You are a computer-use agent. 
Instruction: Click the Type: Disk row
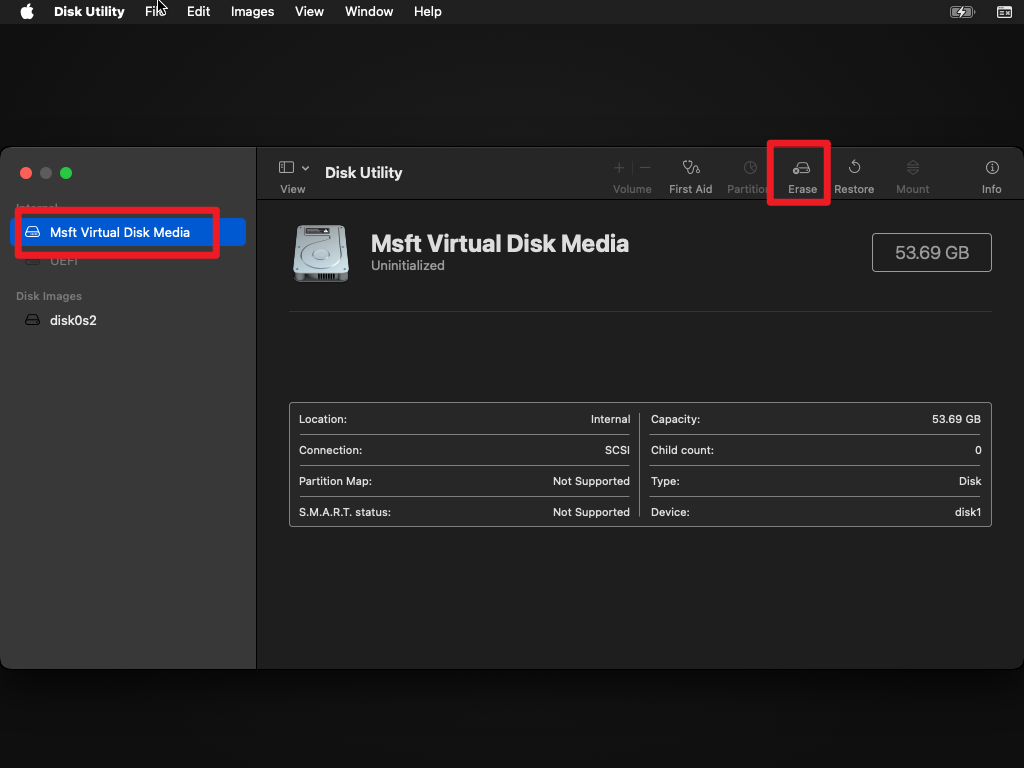(x=816, y=481)
